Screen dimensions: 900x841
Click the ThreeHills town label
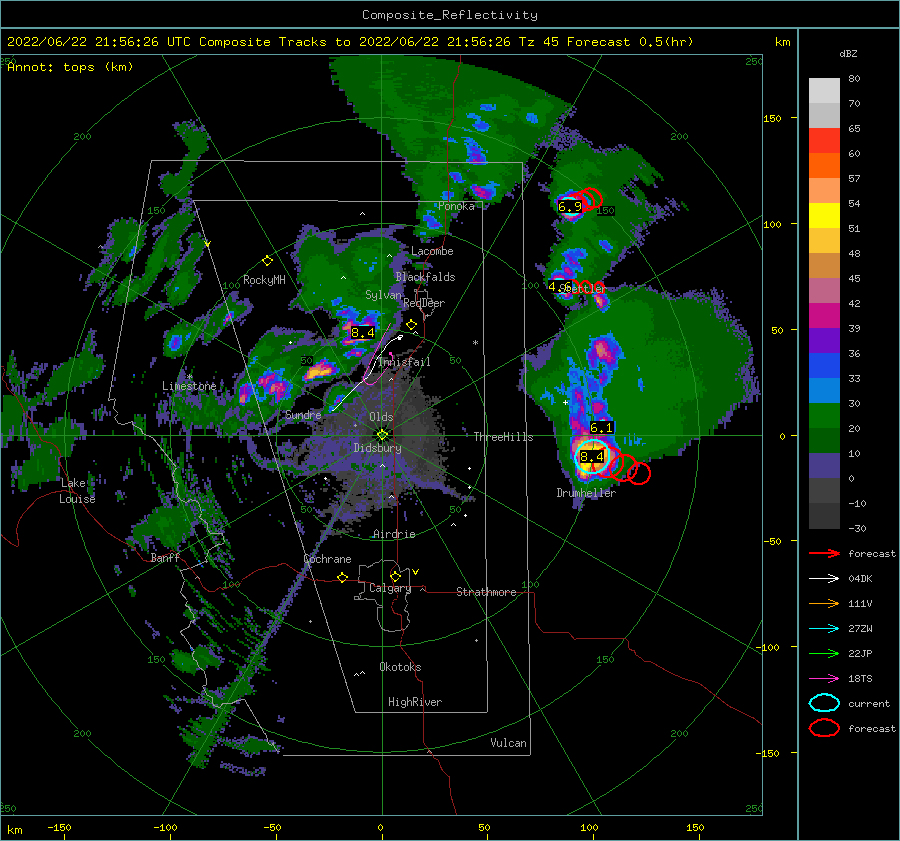click(503, 437)
